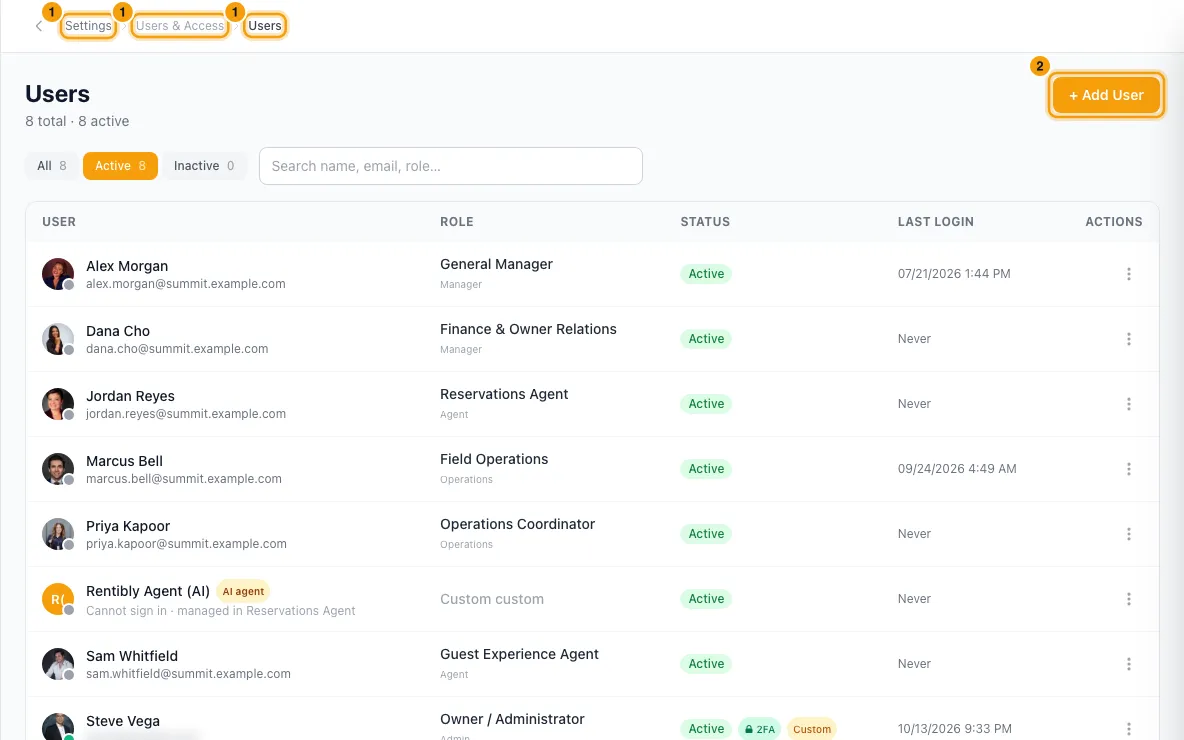Viewport: 1184px width, 740px height.
Task: Click the 8 total · 8 active summary
Action: 77,122
